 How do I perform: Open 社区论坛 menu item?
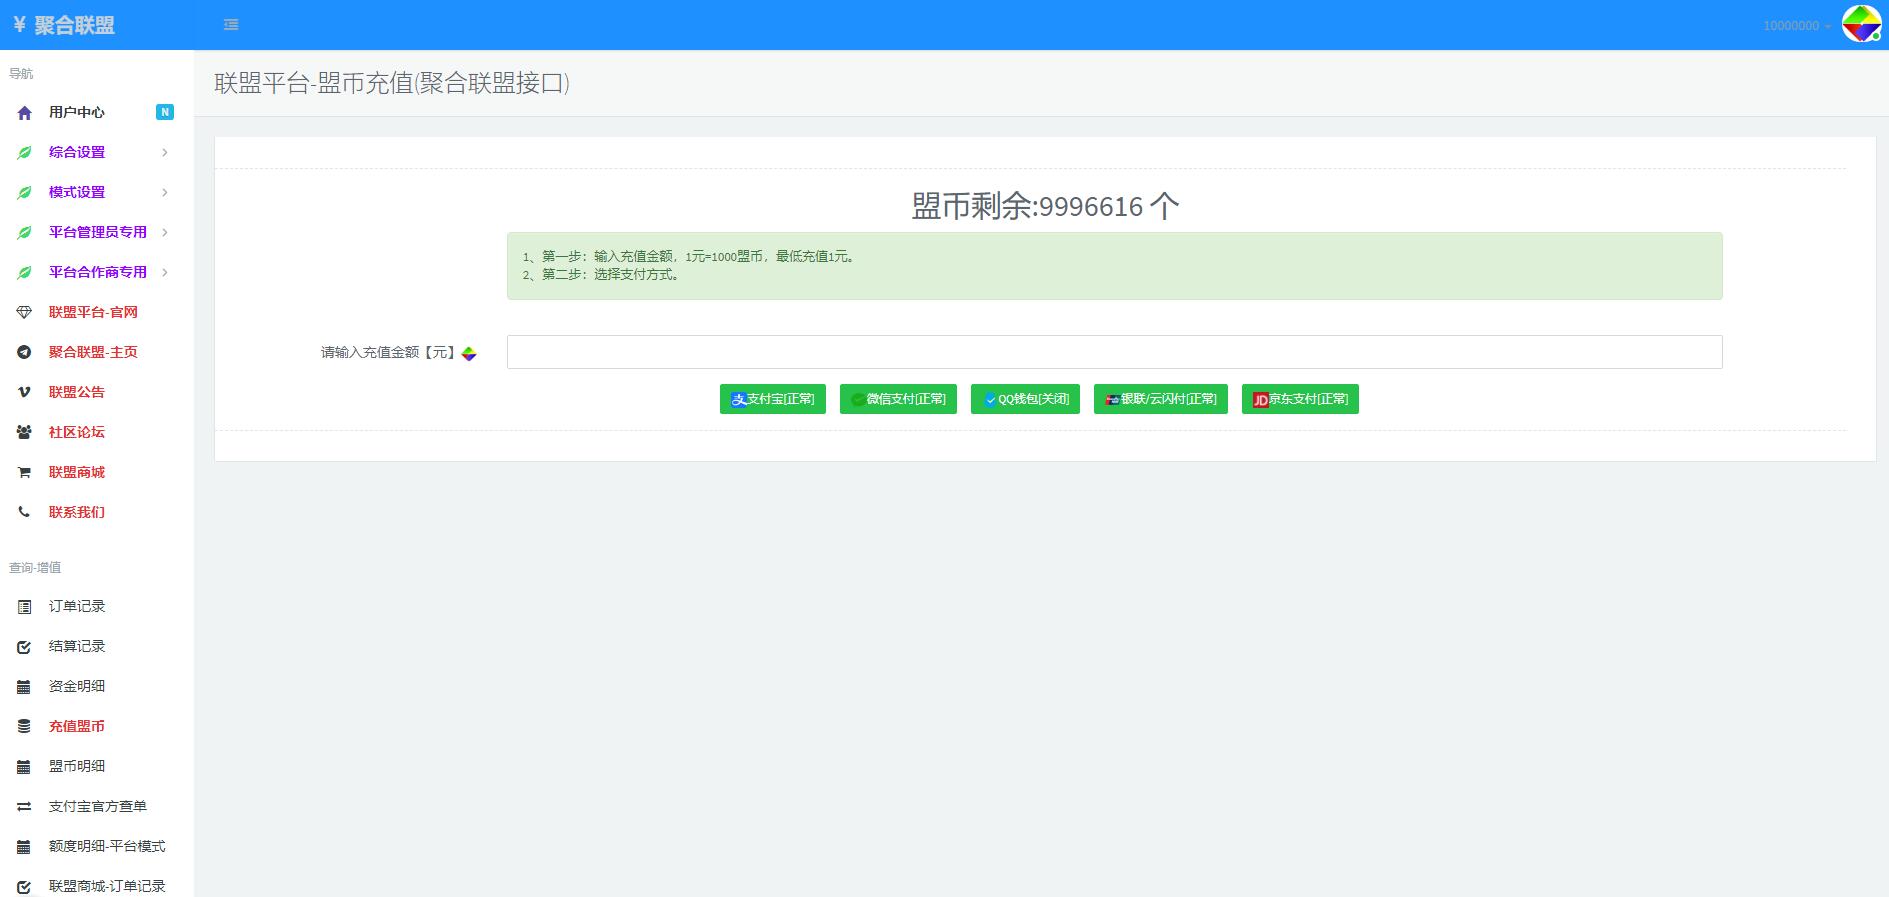pyautogui.click(x=77, y=432)
